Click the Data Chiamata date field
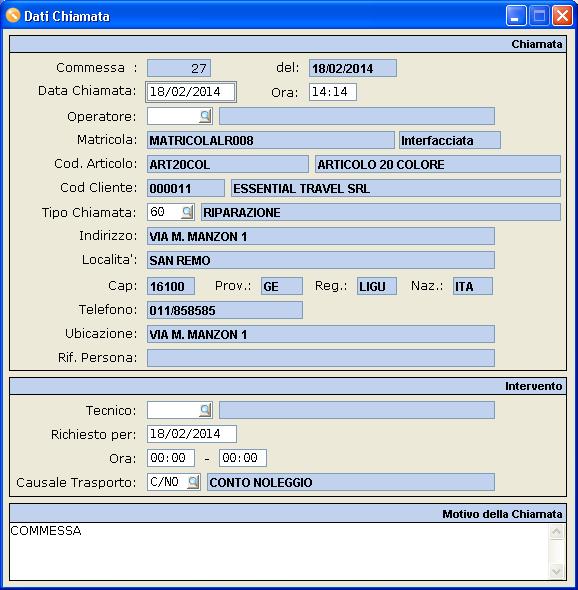The image size is (578, 590). pyautogui.click(x=191, y=92)
